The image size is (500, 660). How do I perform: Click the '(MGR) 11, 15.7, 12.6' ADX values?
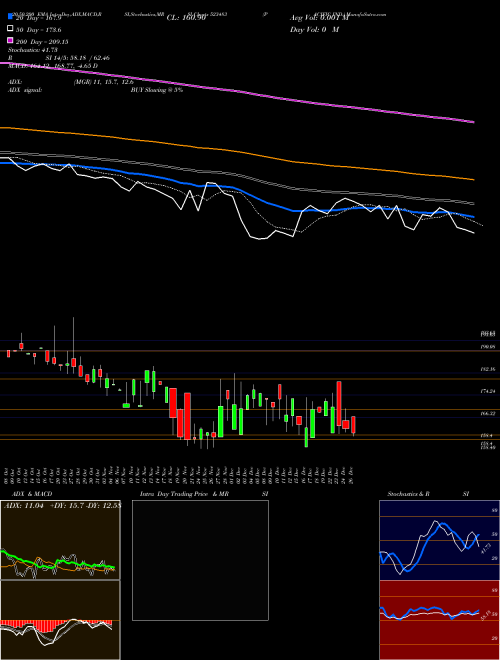104,82
